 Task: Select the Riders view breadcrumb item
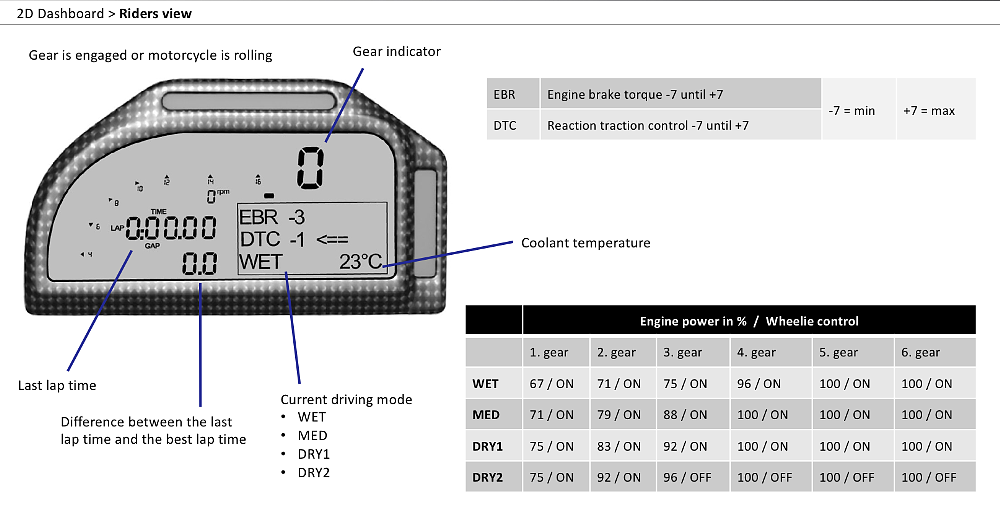[x=155, y=14]
